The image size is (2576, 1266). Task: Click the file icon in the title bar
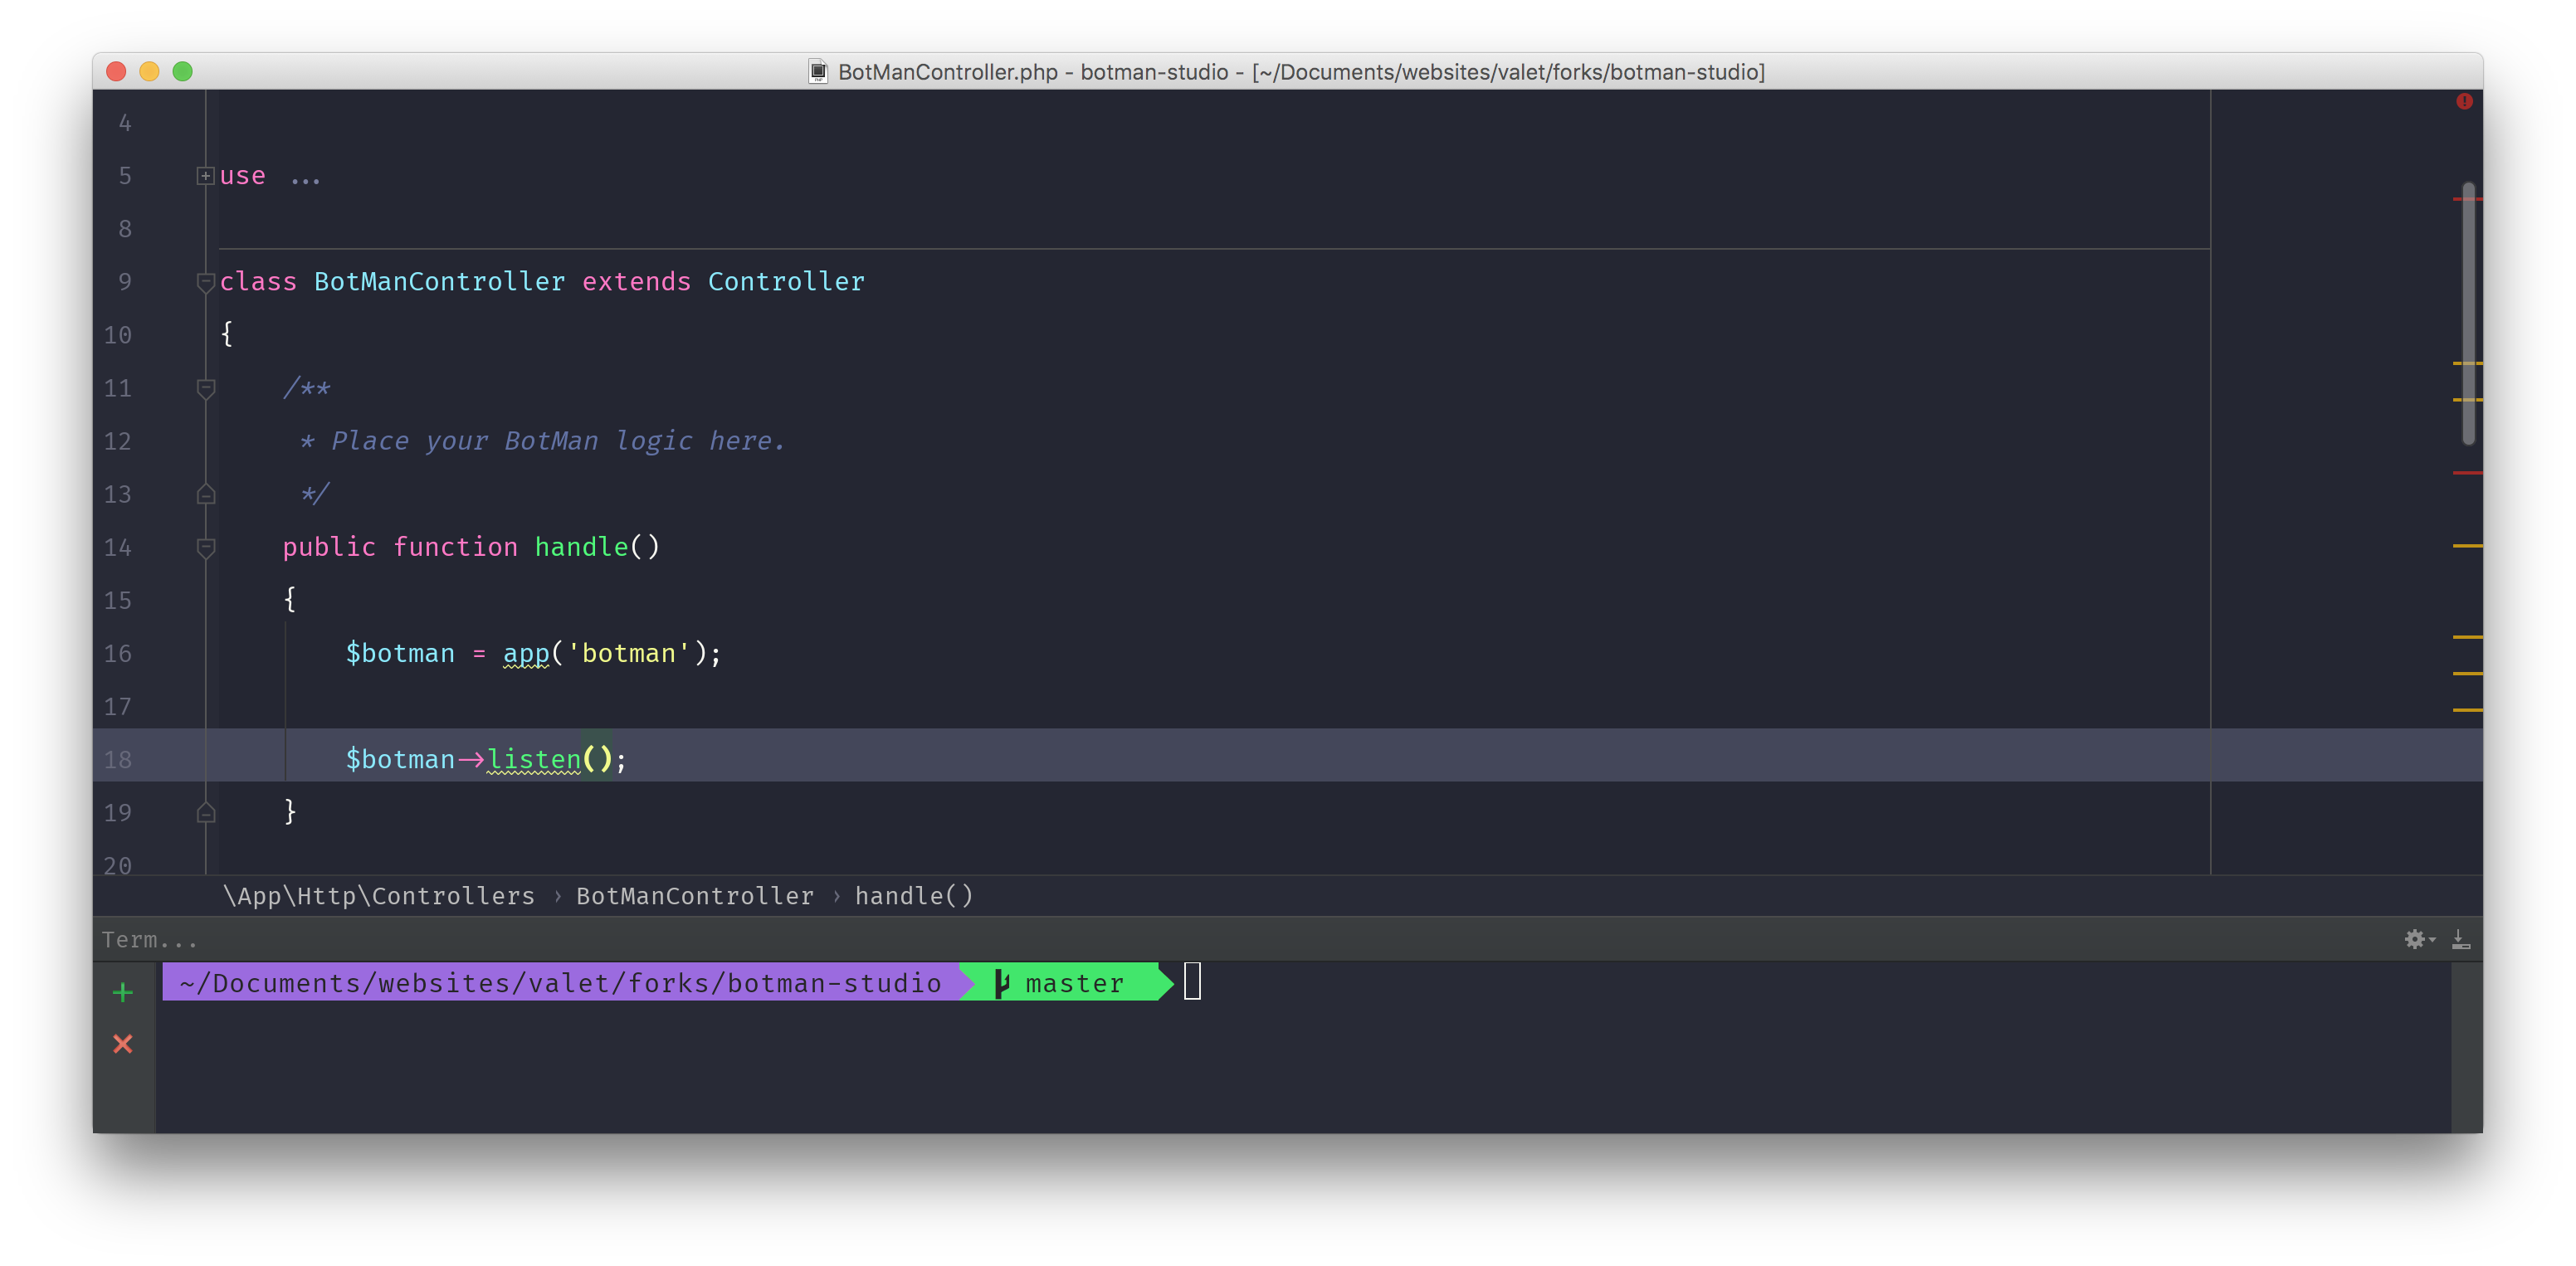[818, 72]
